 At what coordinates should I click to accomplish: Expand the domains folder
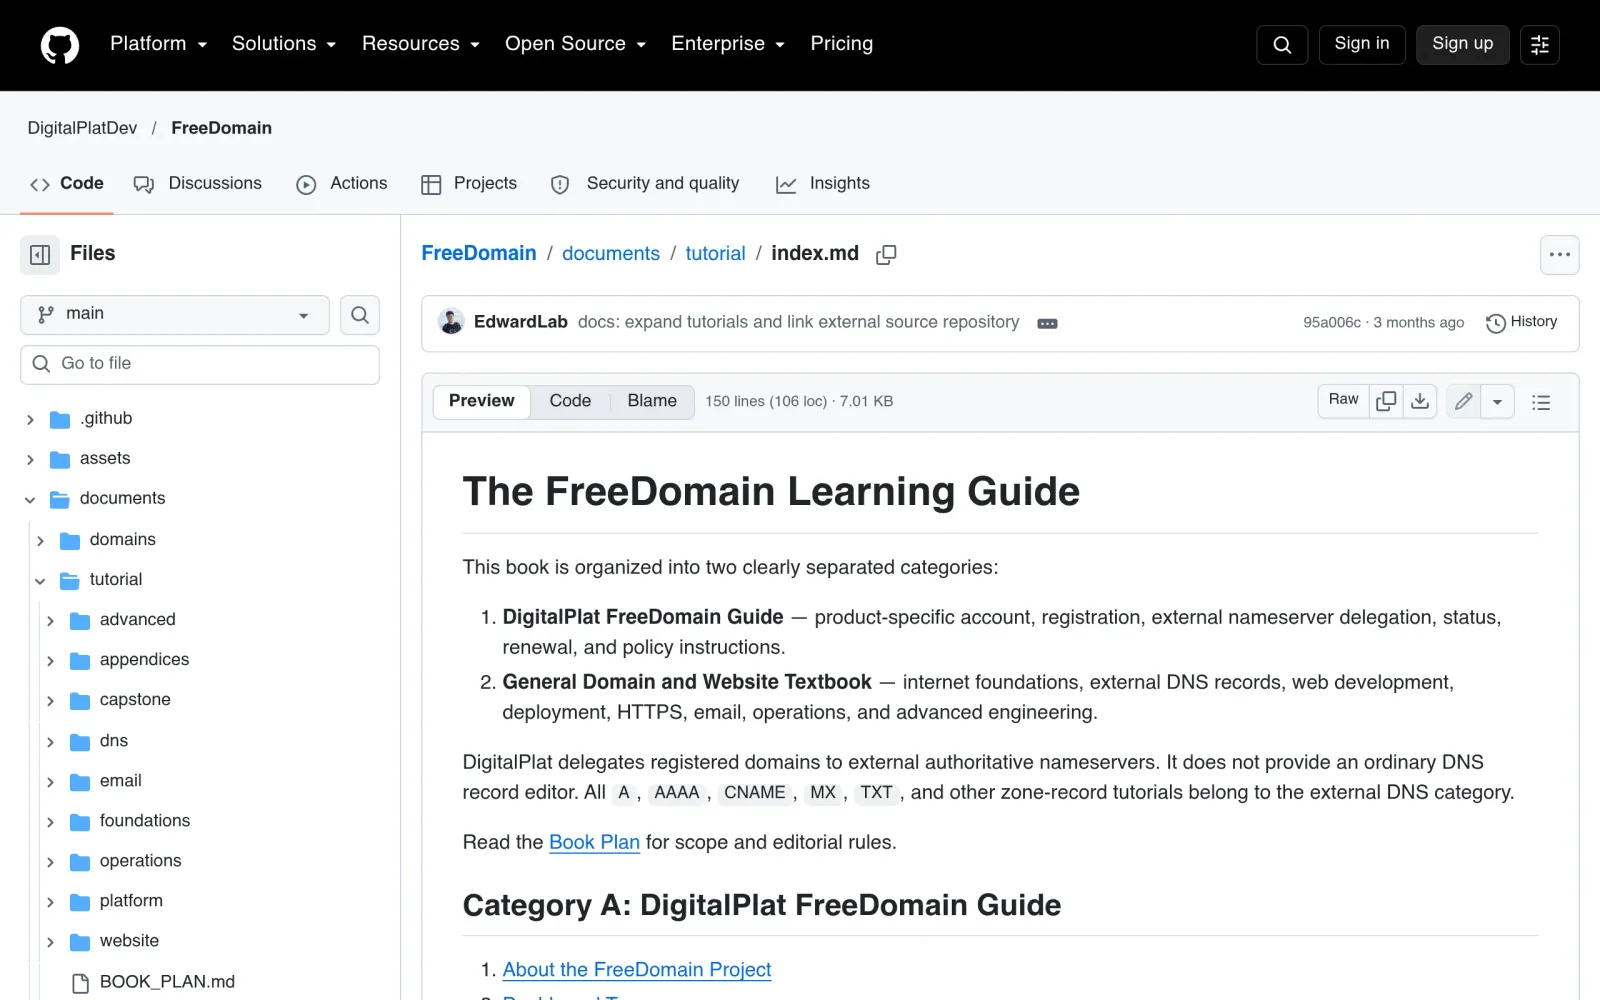[40, 541]
